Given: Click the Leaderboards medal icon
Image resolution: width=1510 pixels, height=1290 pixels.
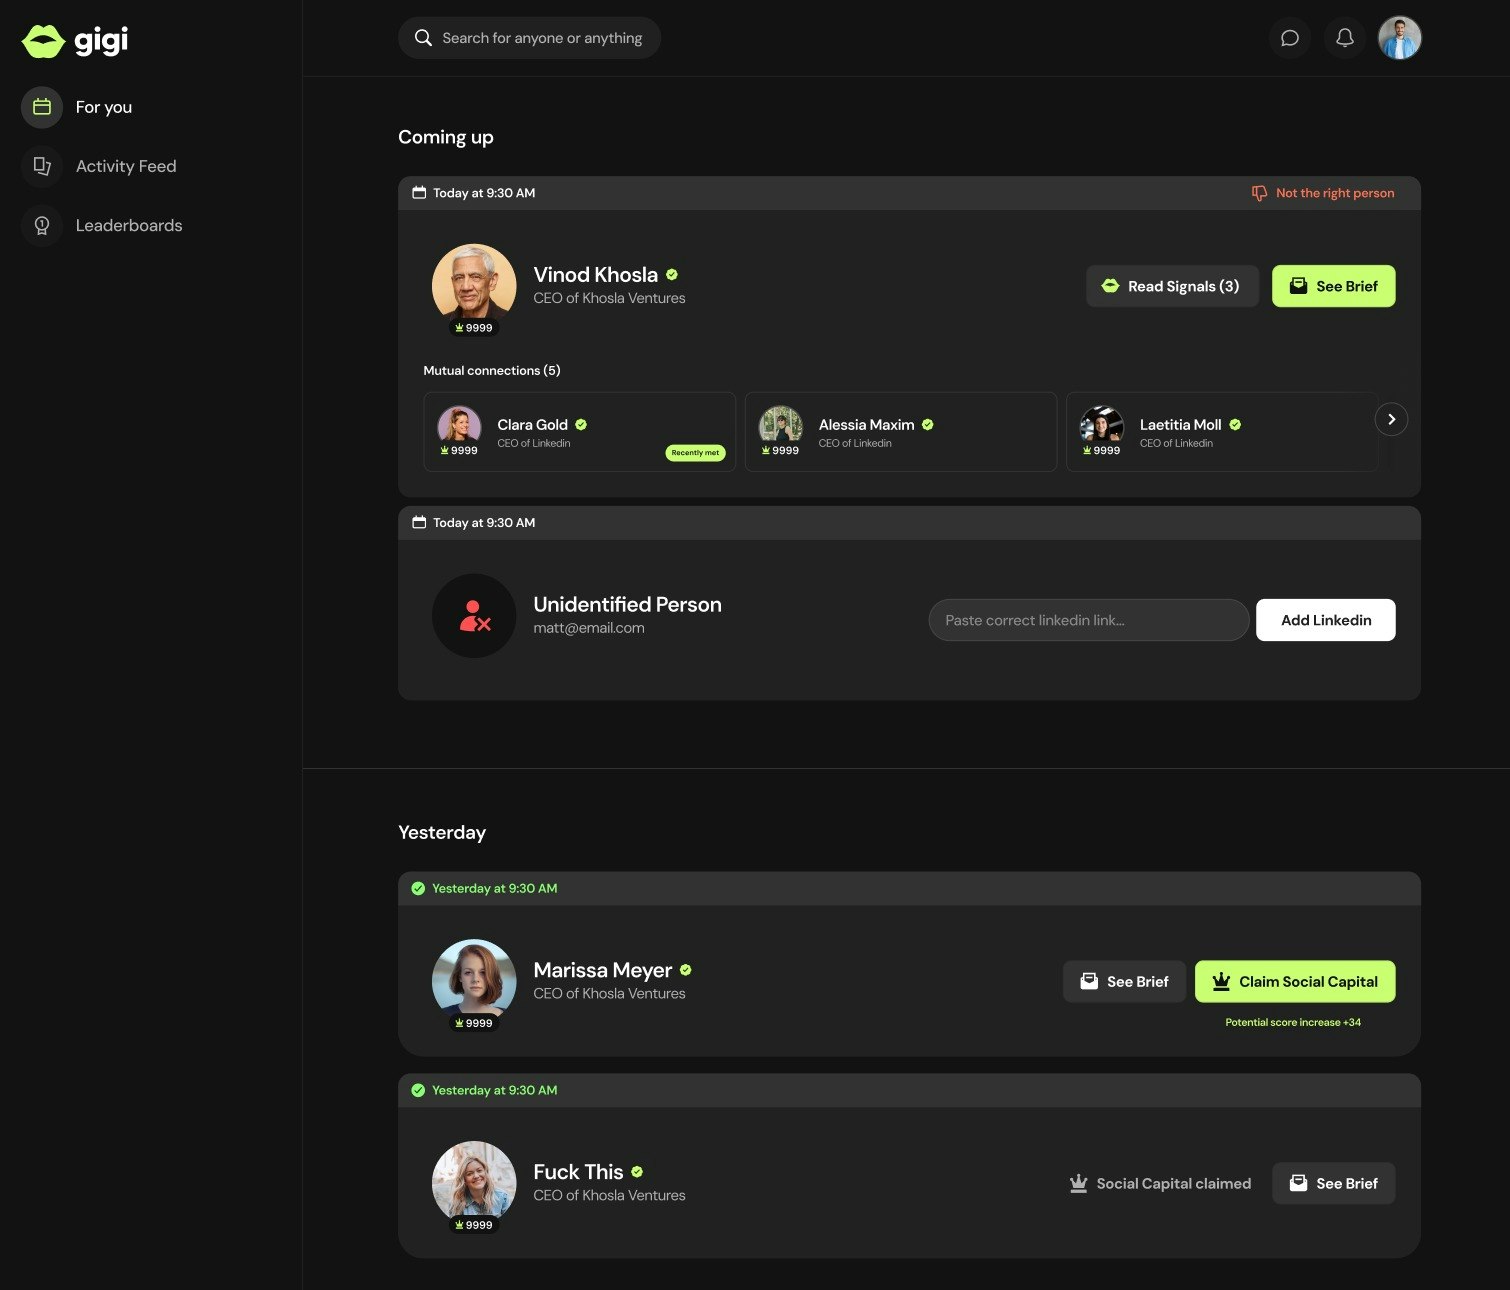Looking at the screenshot, I should (42, 225).
